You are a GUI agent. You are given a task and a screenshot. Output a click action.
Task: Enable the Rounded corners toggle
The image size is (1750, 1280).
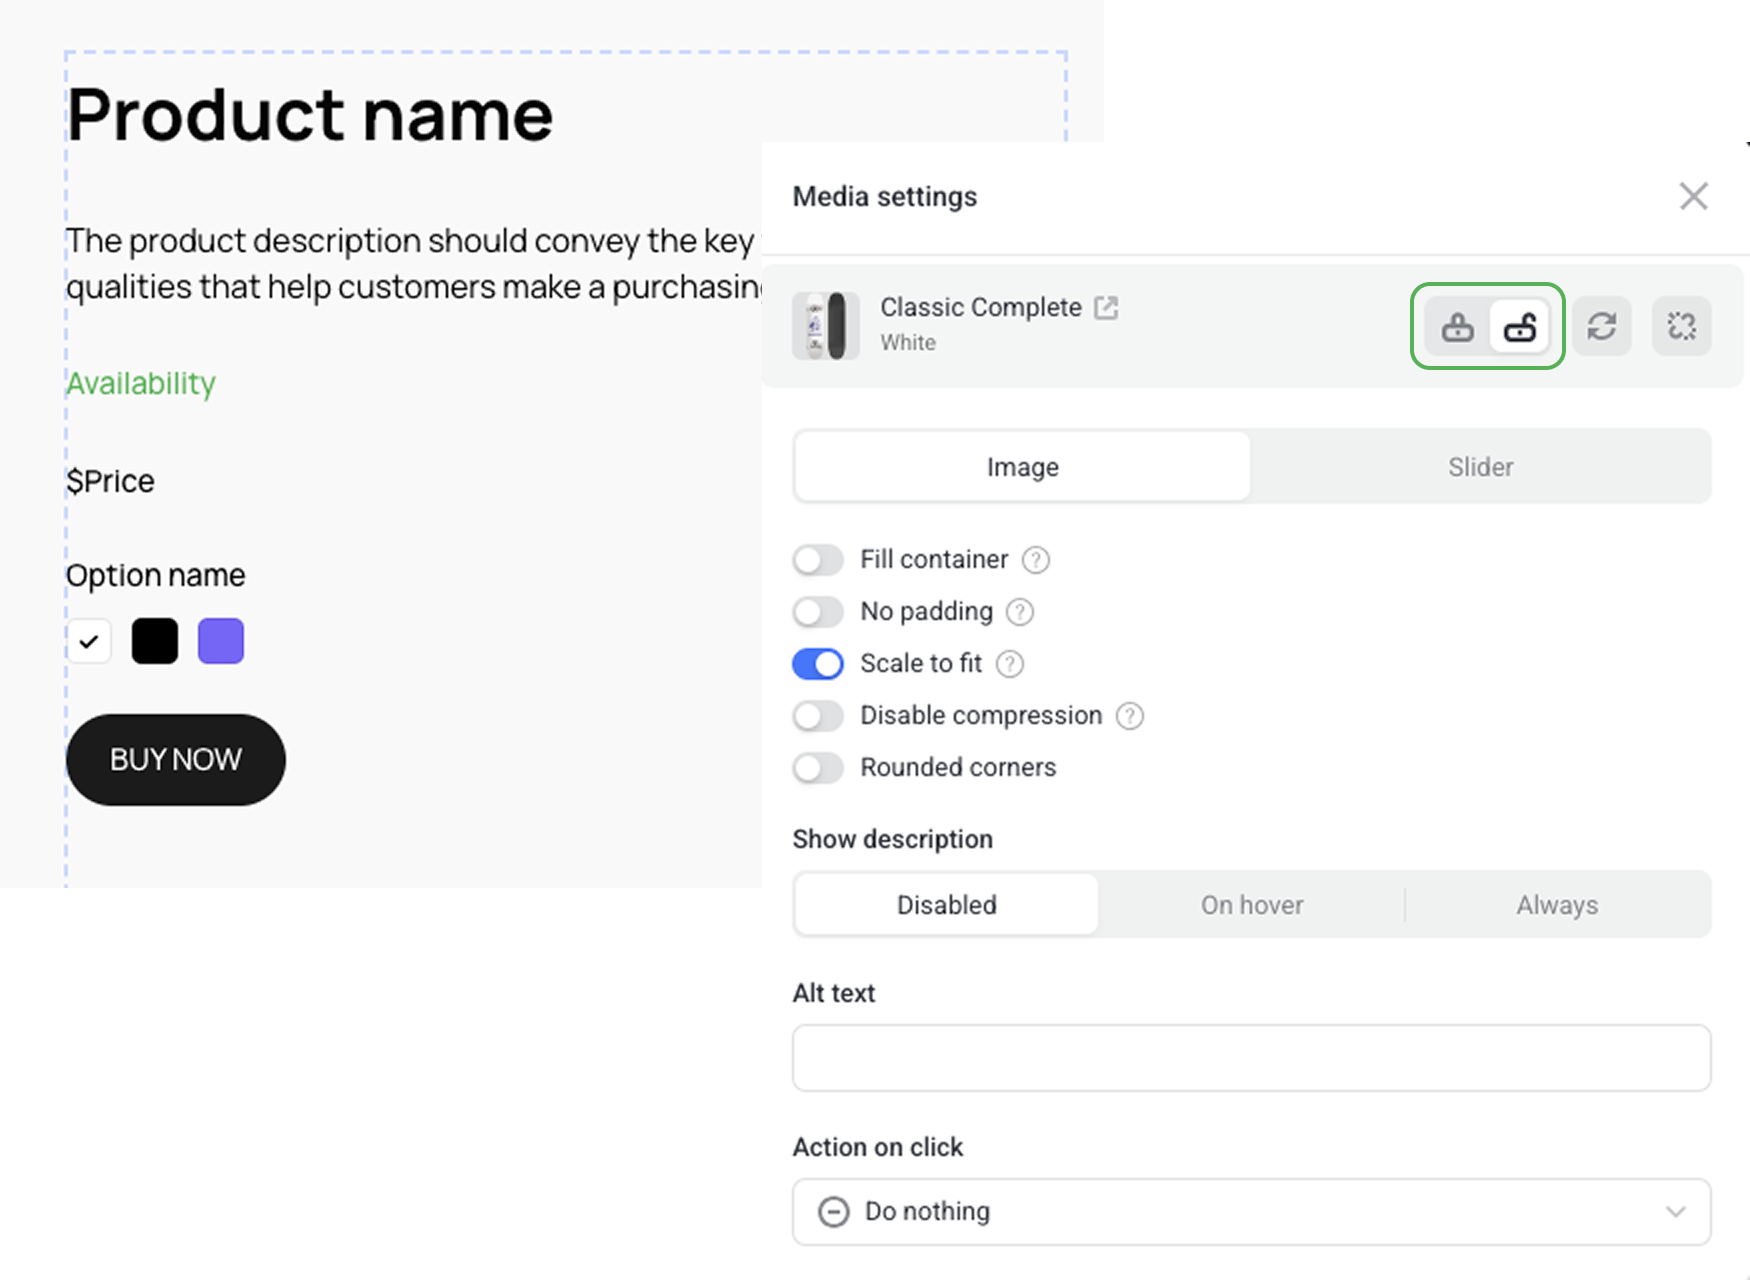[818, 768]
